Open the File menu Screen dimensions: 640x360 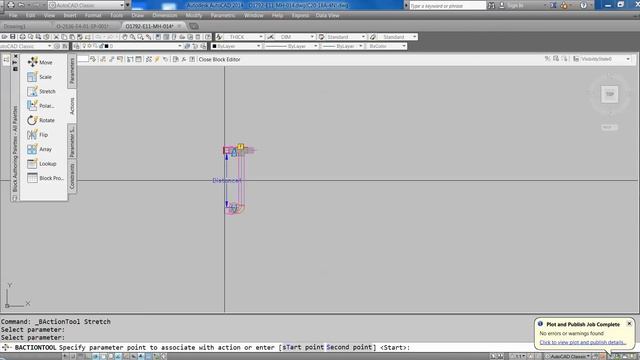click(x=13, y=16)
